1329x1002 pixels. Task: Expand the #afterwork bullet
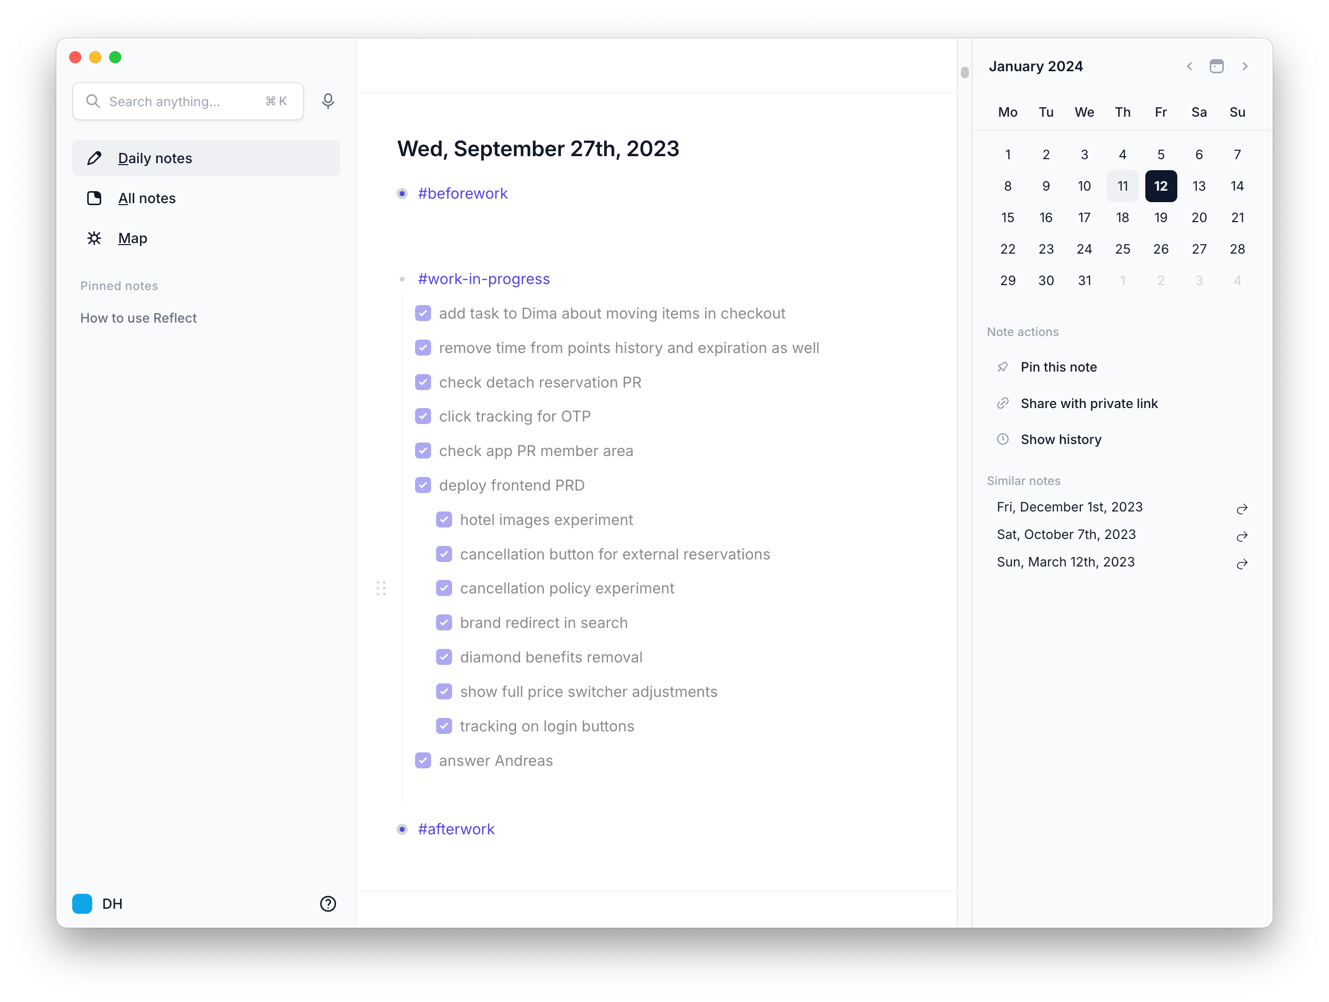click(x=402, y=829)
